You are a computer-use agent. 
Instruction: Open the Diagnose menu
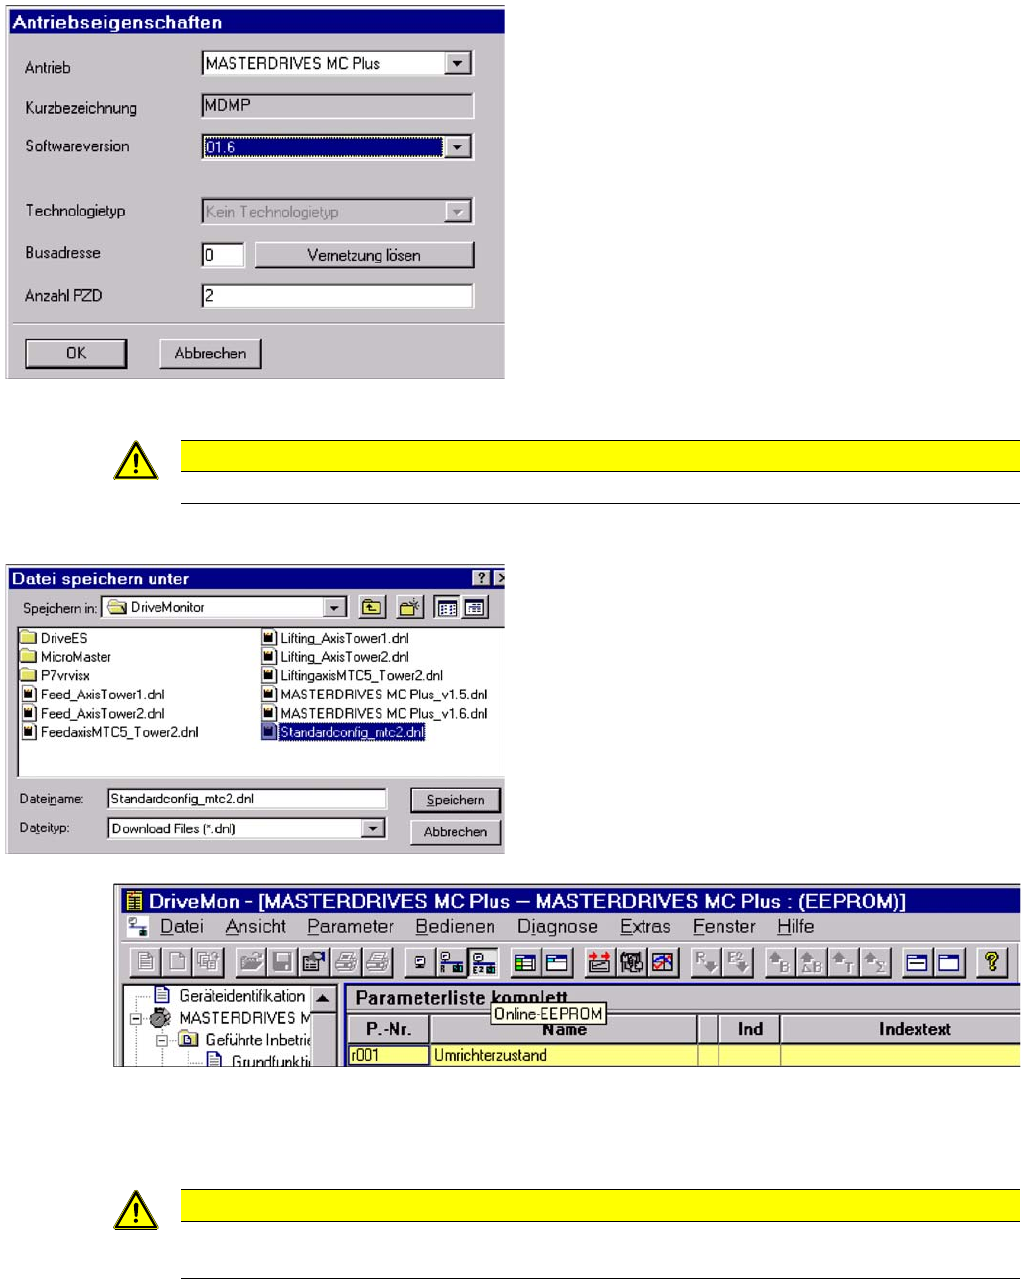pyautogui.click(x=557, y=927)
